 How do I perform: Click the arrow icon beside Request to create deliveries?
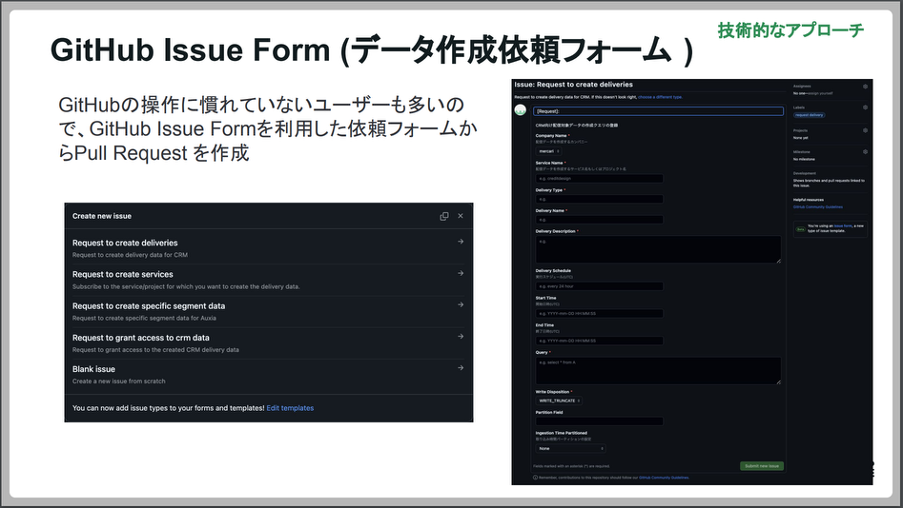click(x=460, y=242)
